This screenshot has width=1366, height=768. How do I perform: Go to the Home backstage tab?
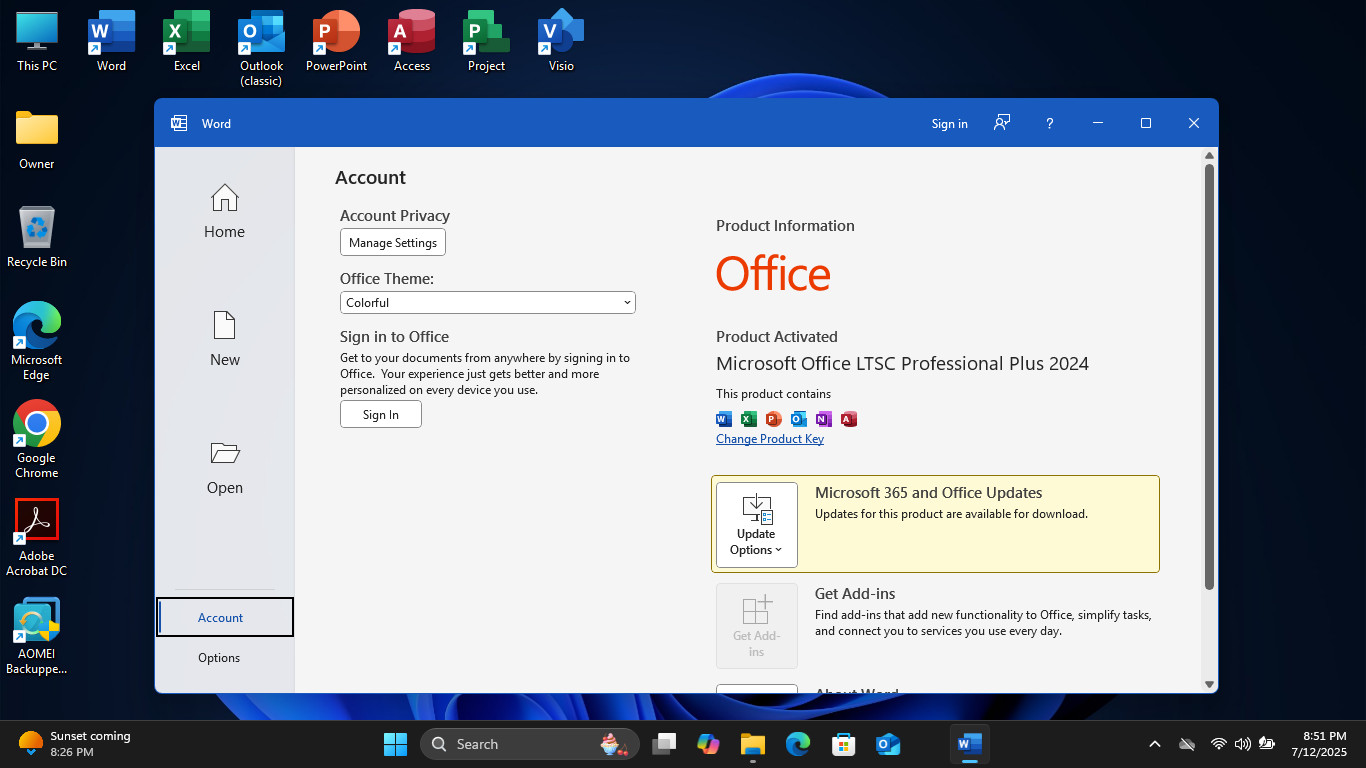point(224,211)
